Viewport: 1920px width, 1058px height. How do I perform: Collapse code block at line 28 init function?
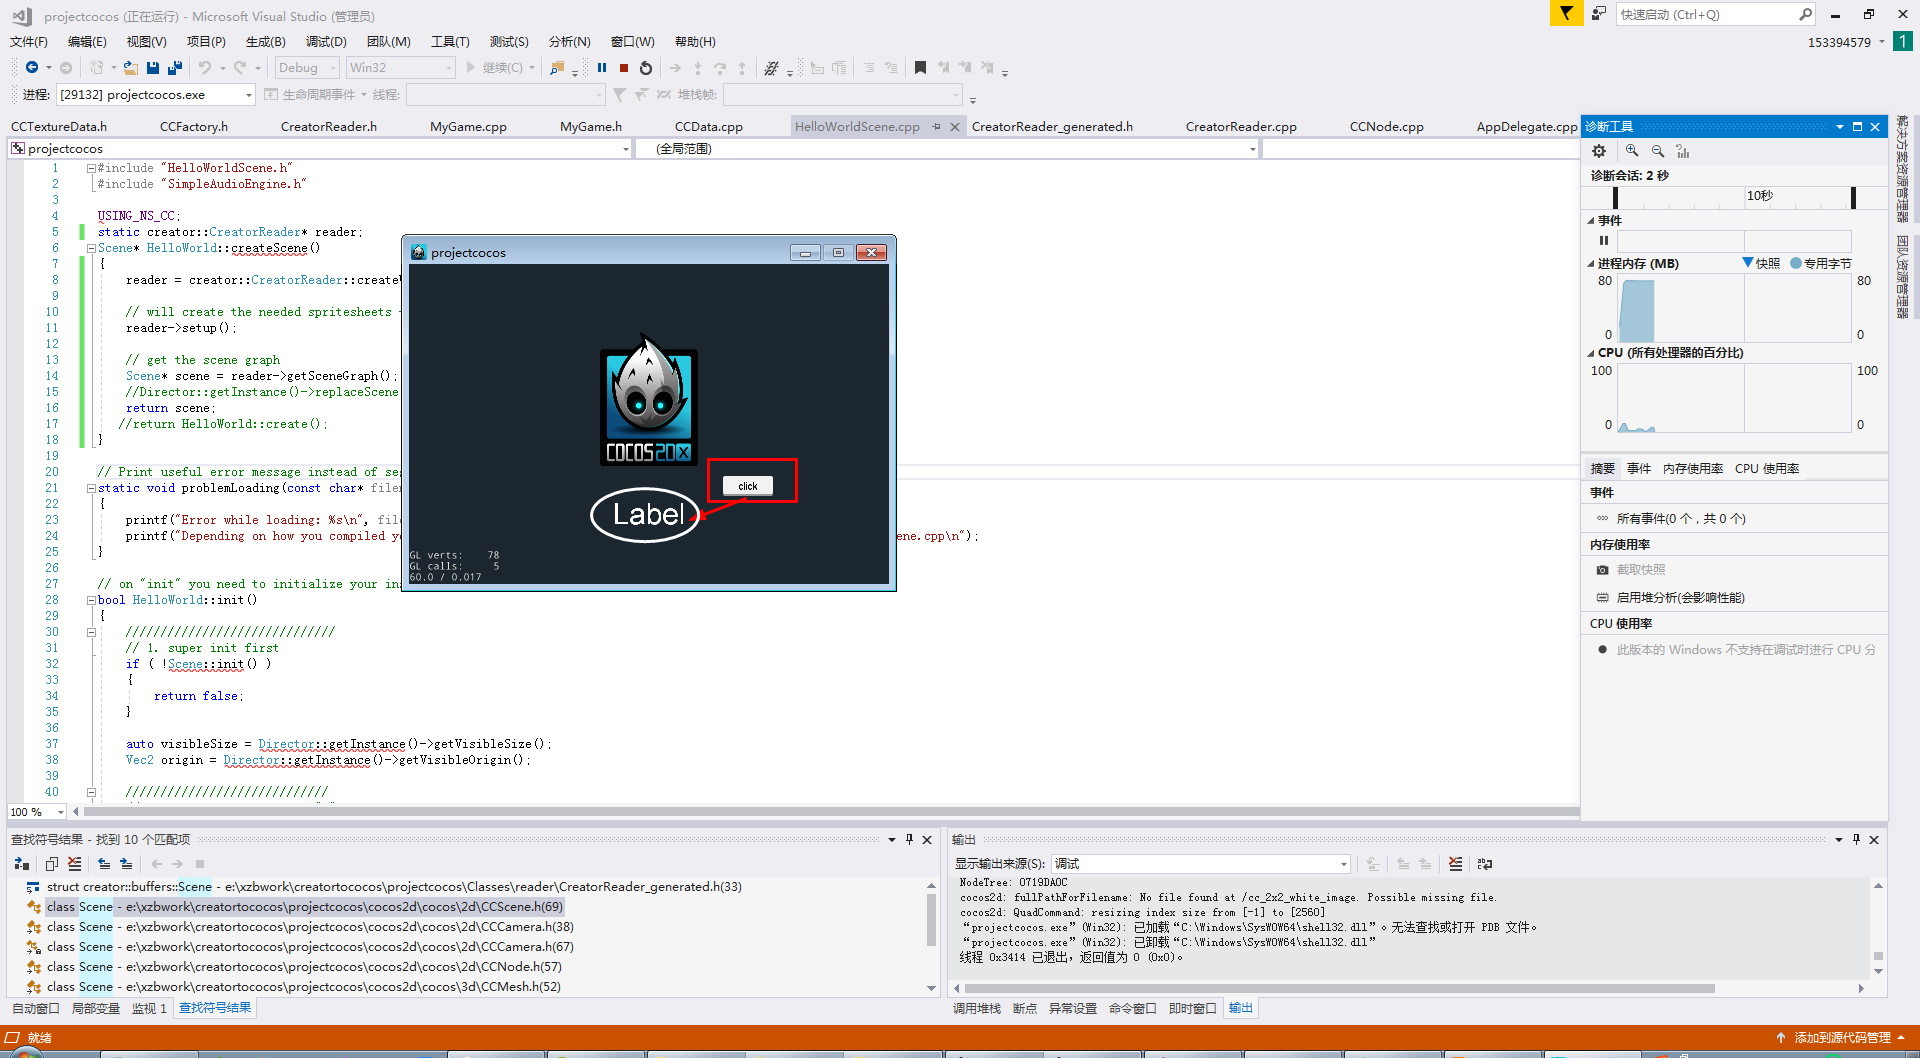(91, 600)
